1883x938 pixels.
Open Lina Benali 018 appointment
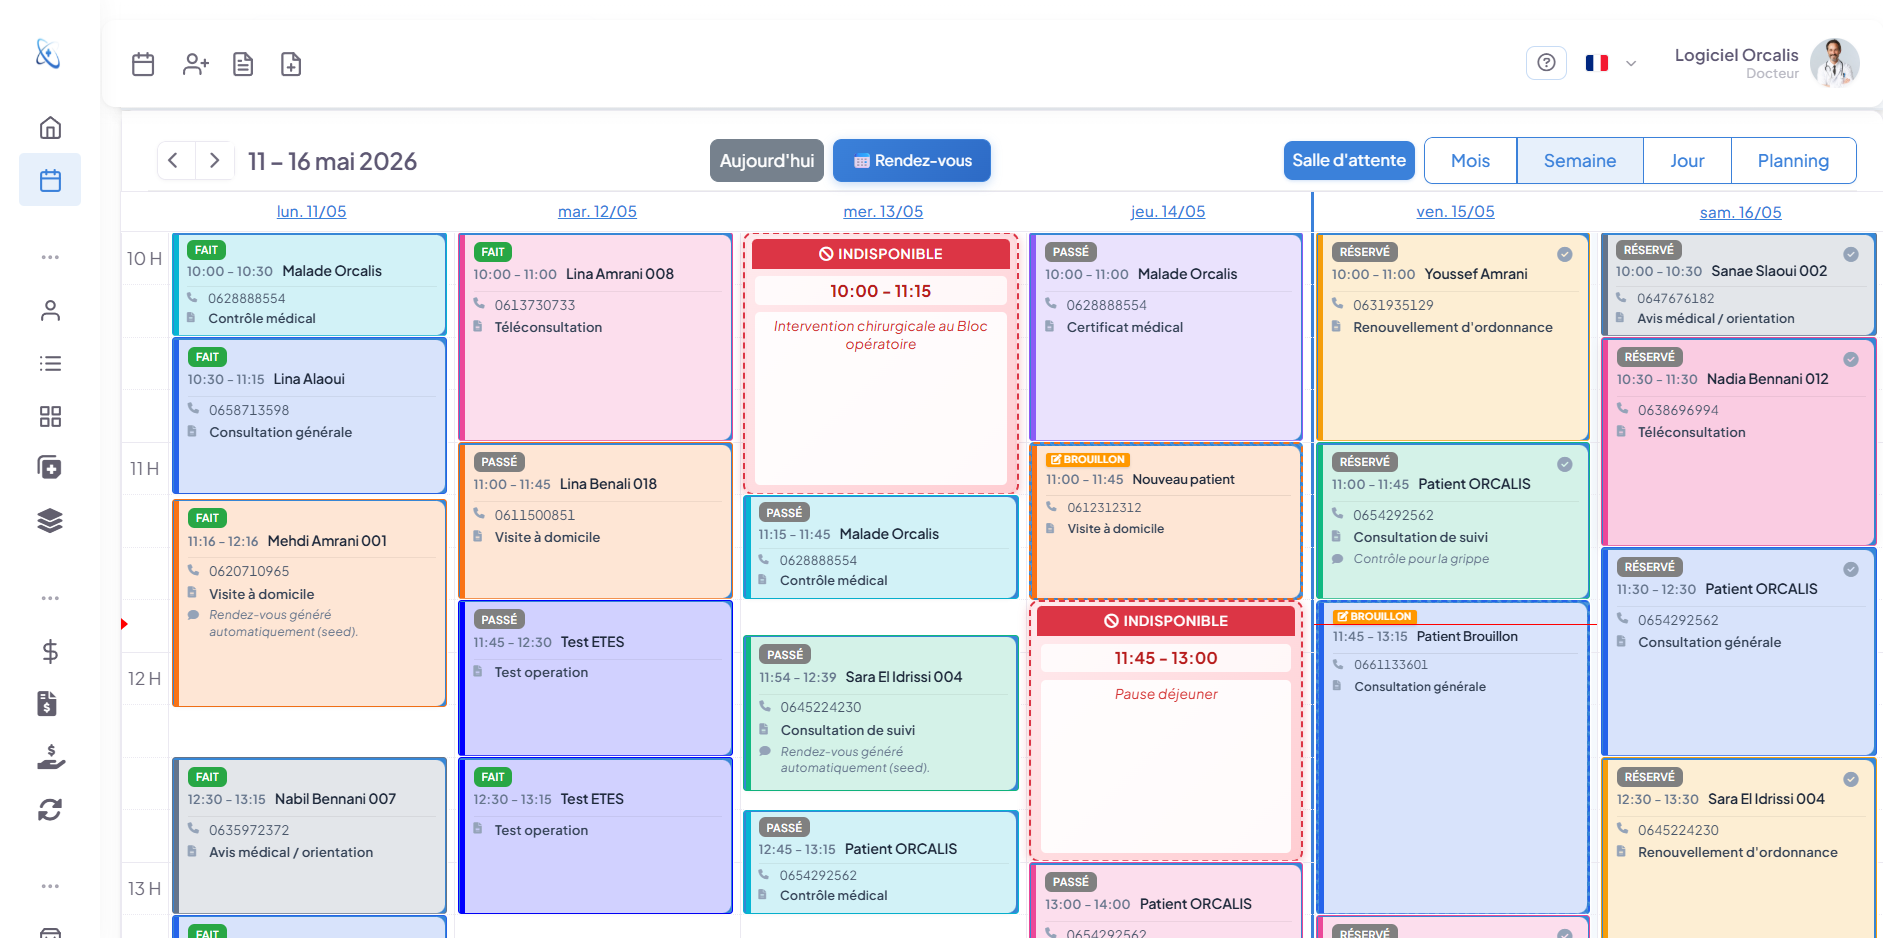click(595, 521)
